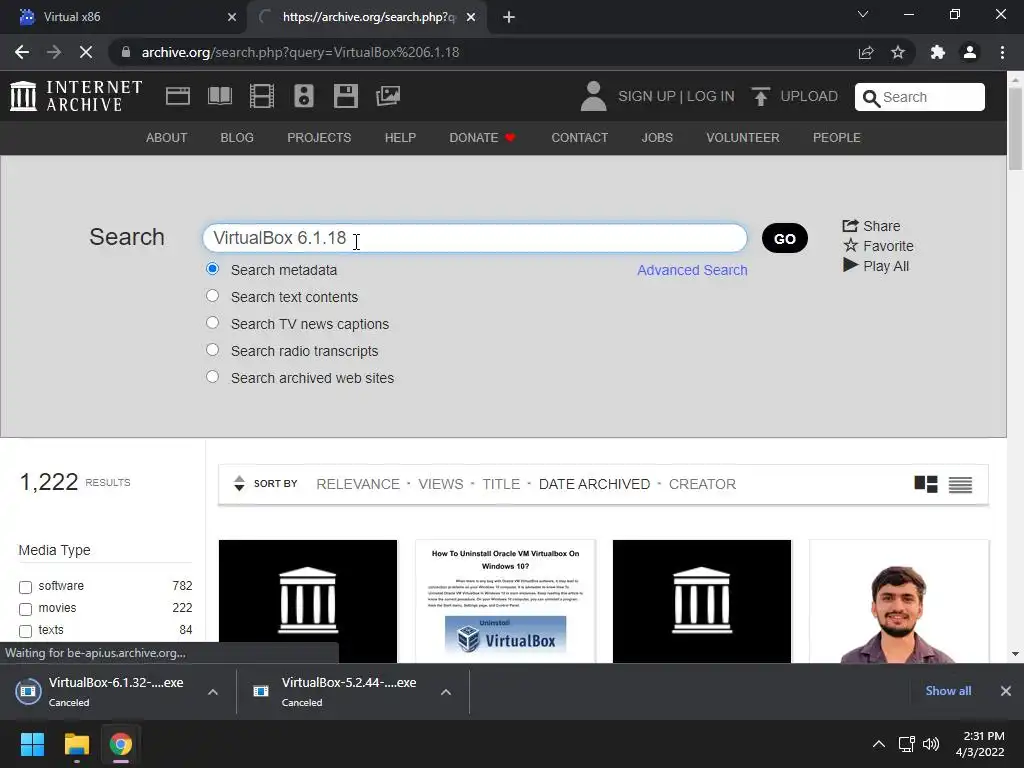Image resolution: width=1024 pixels, height=768 pixels.
Task: Open the Uninstall VirtualBox result thumbnail
Action: (x=505, y=601)
